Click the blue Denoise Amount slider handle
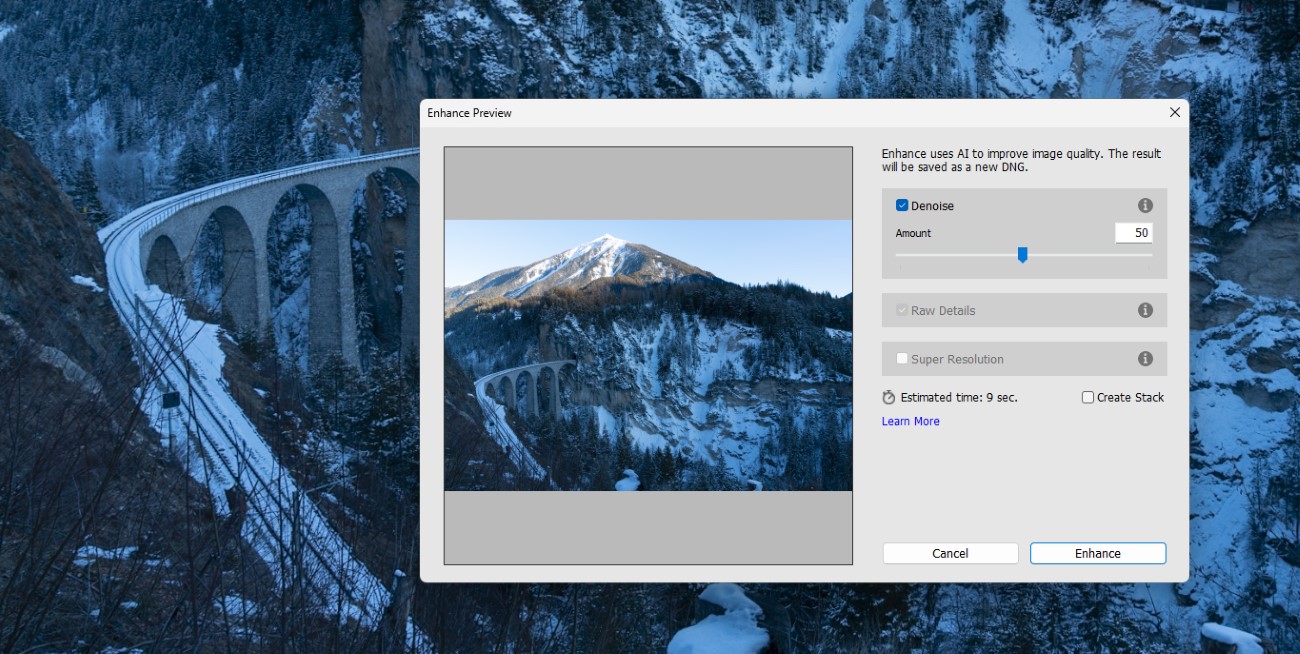 tap(1022, 256)
